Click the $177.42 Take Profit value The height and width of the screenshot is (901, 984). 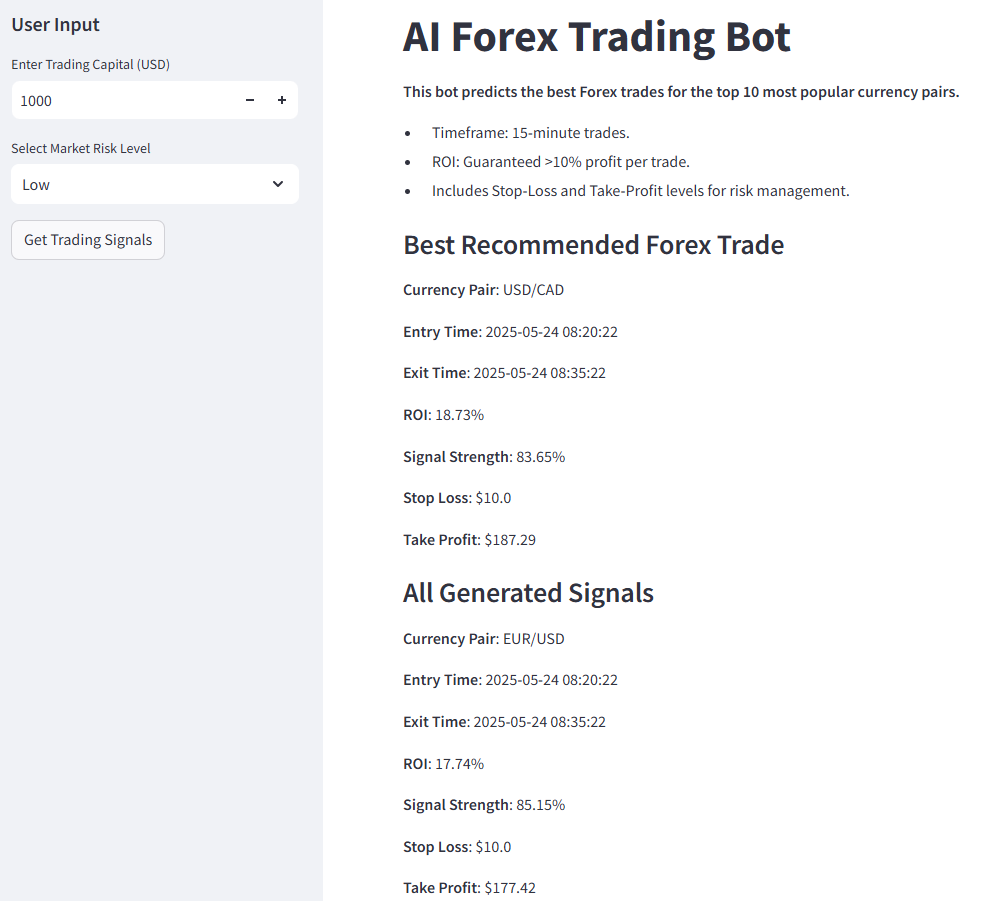tap(510, 888)
